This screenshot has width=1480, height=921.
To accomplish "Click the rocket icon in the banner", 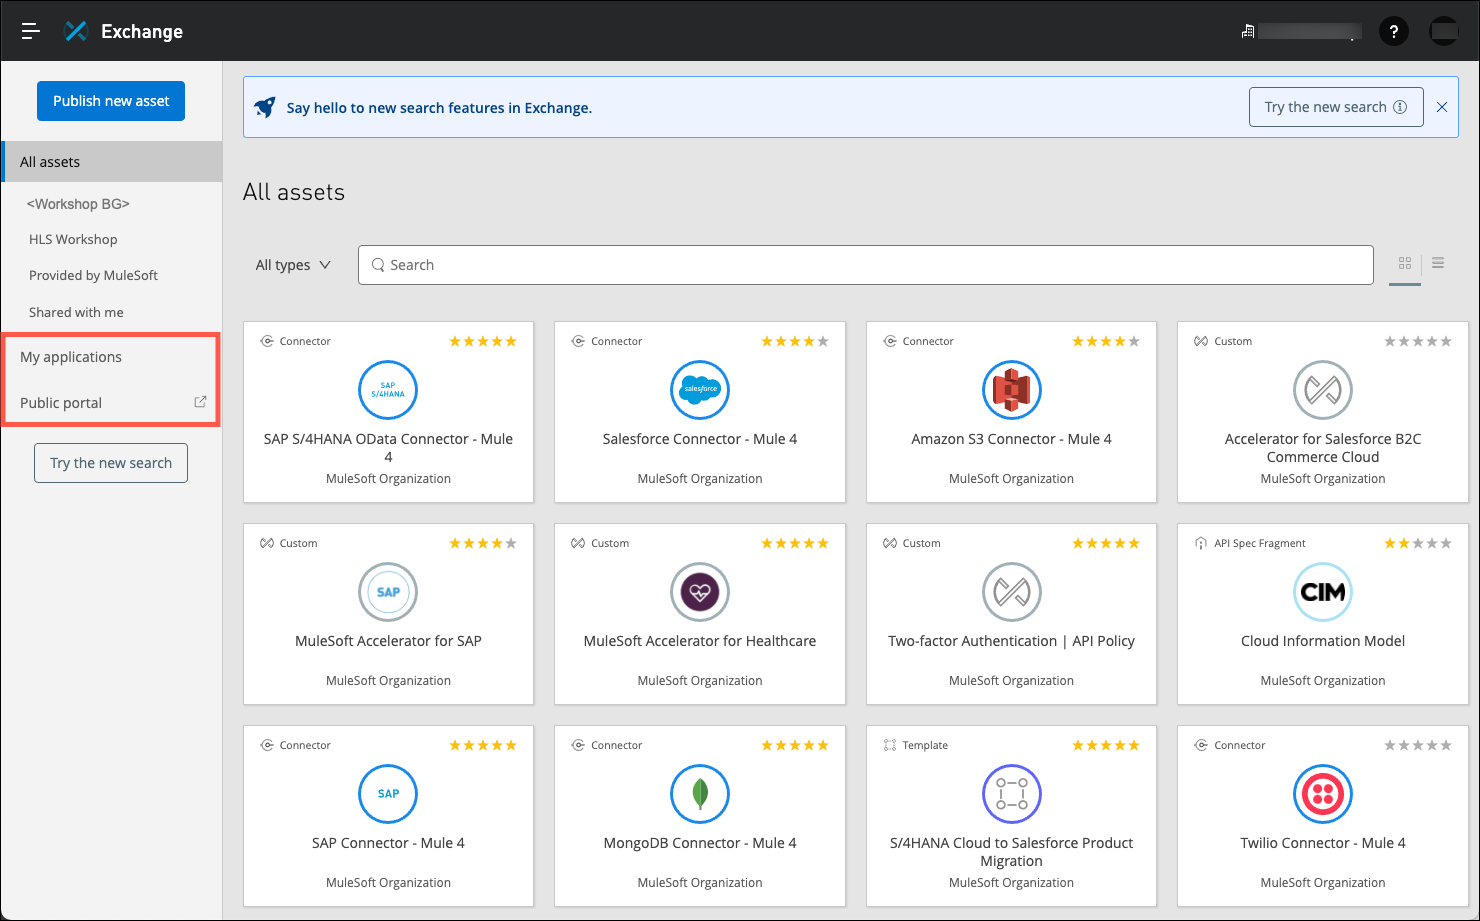I will click(x=265, y=107).
